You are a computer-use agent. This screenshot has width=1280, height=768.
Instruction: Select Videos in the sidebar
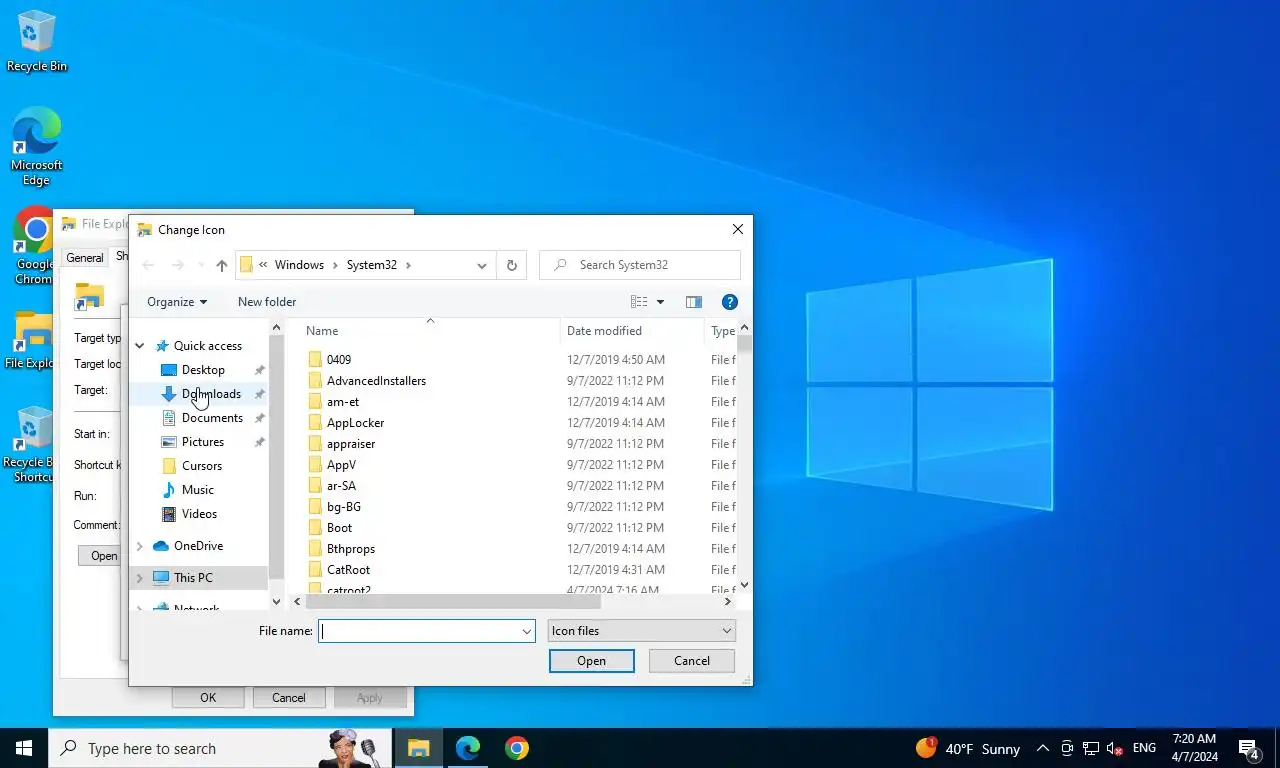click(x=199, y=514)
